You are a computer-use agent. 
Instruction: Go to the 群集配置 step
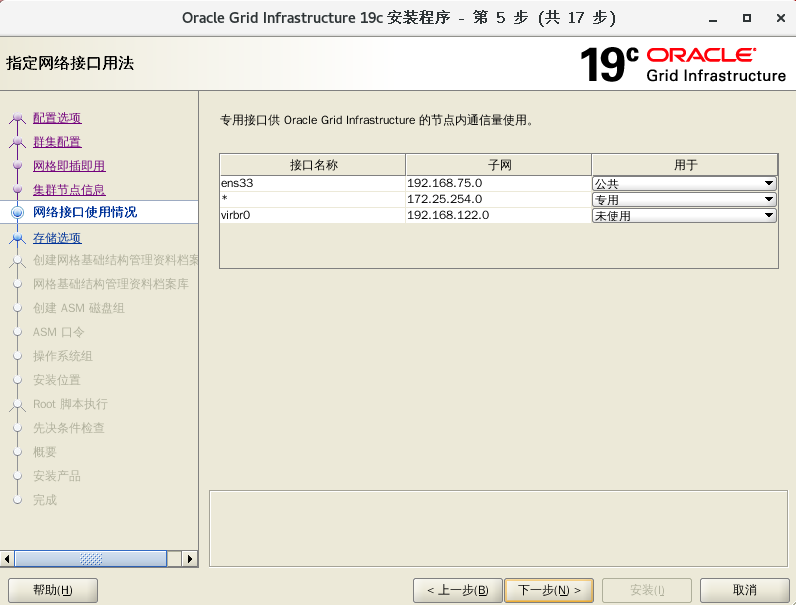[x=57, y=142]
